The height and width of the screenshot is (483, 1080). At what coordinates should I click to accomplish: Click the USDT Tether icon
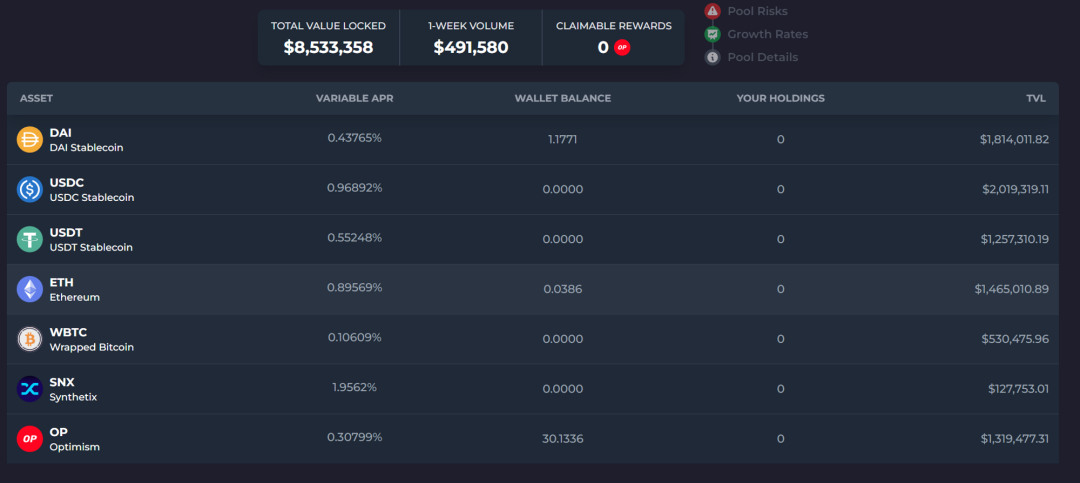tap(30, 240)
